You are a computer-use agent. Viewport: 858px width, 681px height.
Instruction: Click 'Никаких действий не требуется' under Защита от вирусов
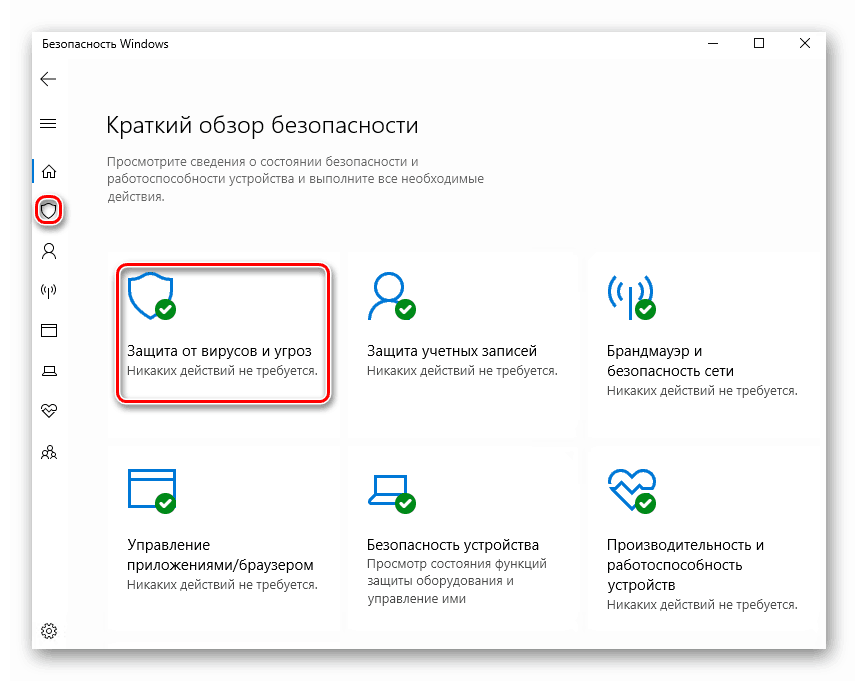(x=222, y=371)
